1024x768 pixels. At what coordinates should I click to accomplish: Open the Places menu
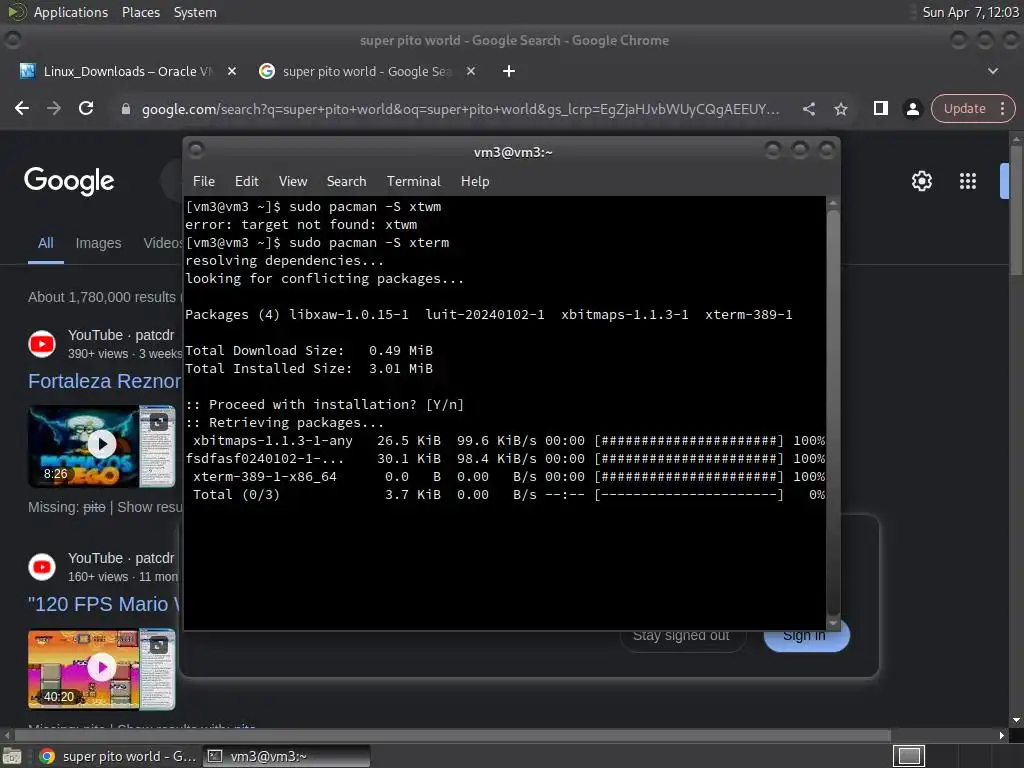(140, 12)
